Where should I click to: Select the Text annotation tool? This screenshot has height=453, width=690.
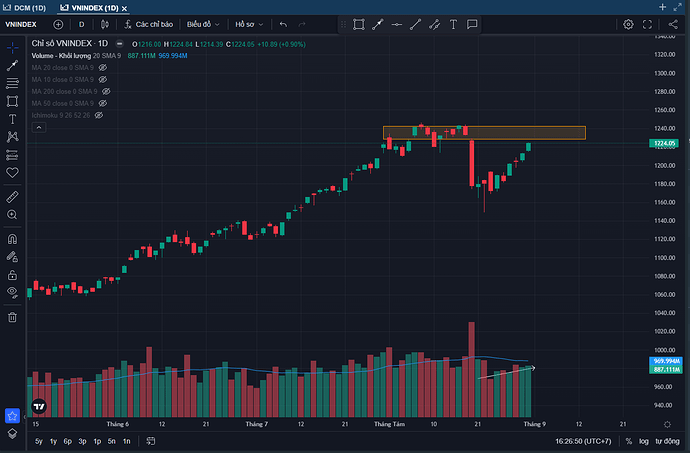(x=13, y=118)
